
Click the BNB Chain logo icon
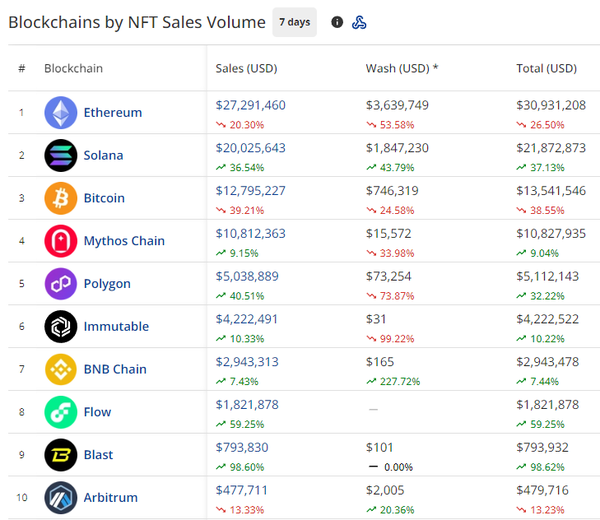60,369
